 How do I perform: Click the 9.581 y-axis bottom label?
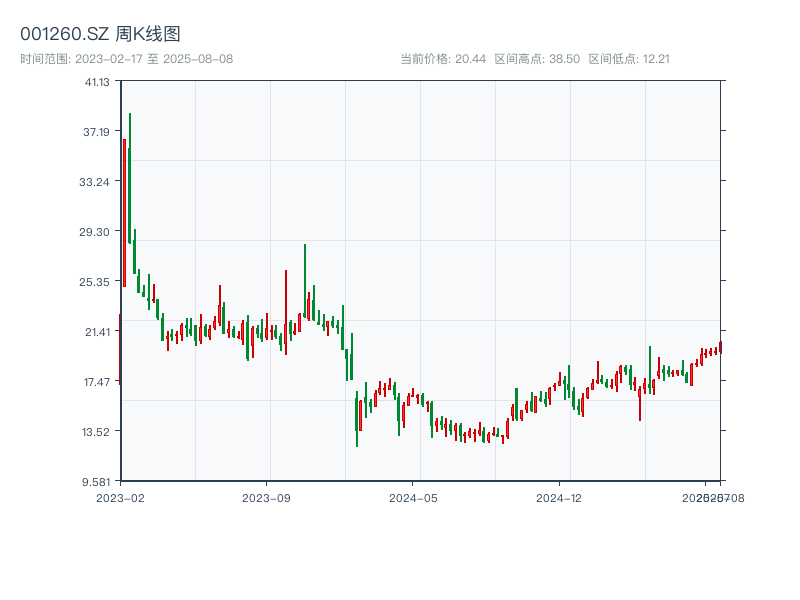(97, 481)
